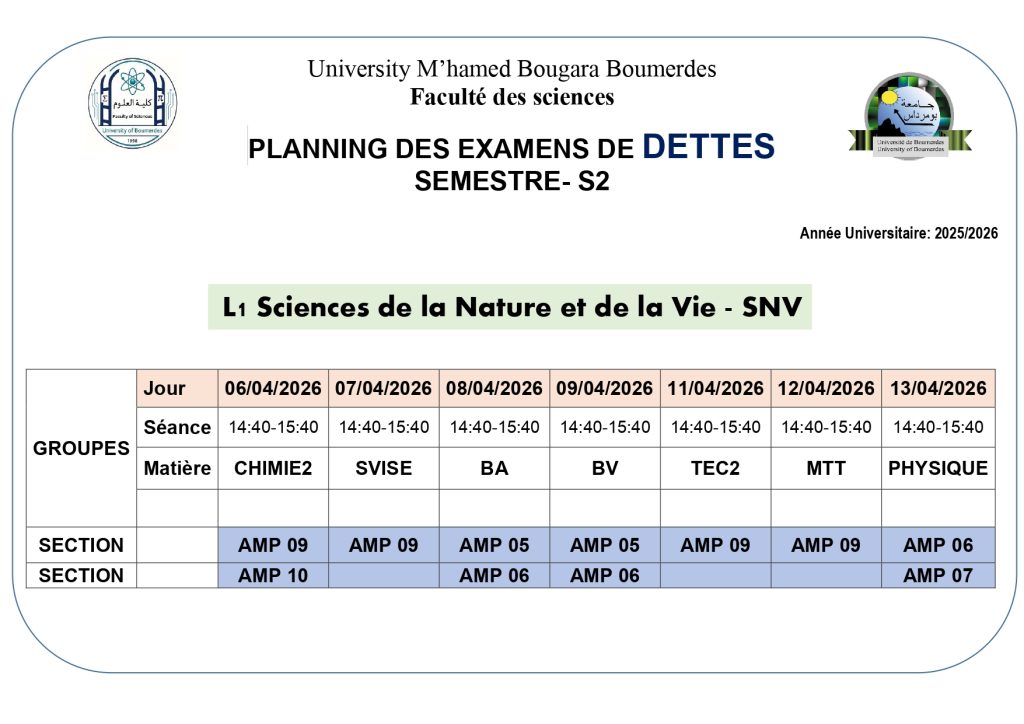This screenshot has width=1024, height=724.
Task: Click the GROUPES row header
Action: pyautogui.click(x=81, y=448)
